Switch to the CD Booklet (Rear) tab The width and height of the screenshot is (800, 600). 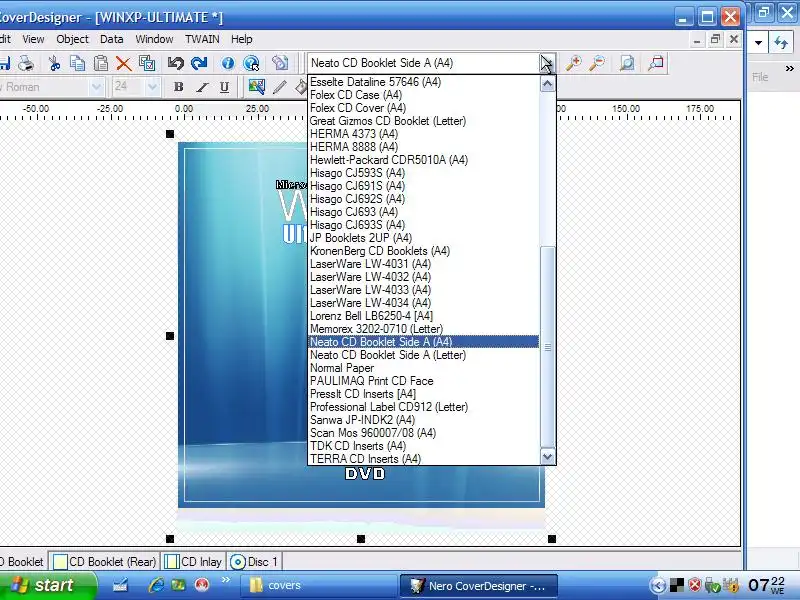click(105, 562)
